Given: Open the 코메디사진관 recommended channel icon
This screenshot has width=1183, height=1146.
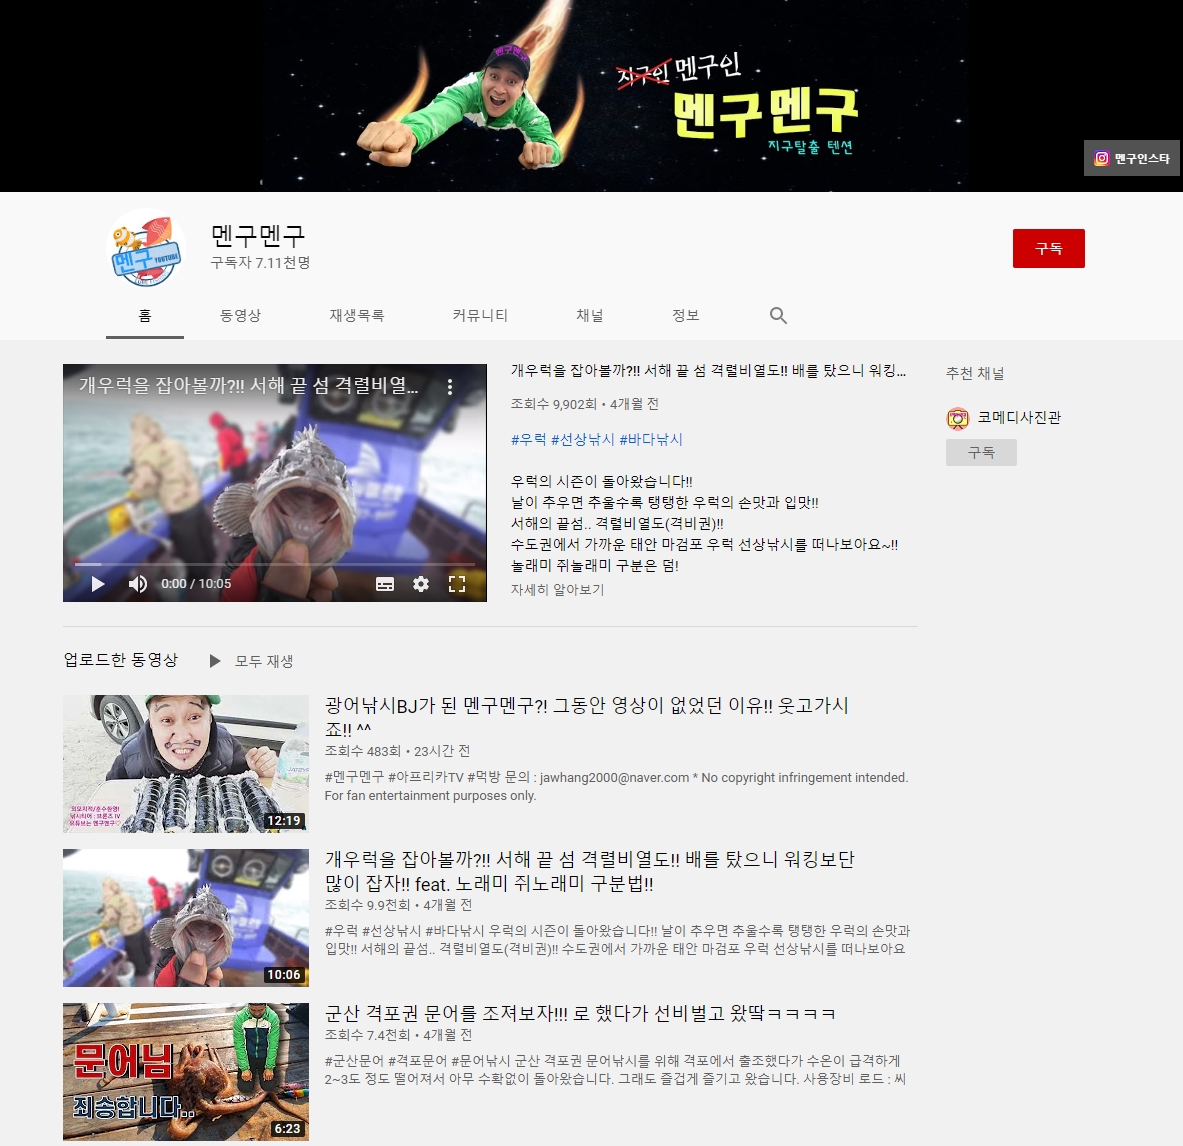Looking at the screenshot, I should [x=958, y=418].
